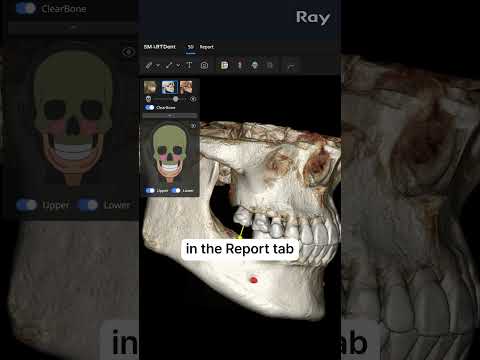
Task: Click the icon at skull diagram corner
Action: (x=193, y=125)
